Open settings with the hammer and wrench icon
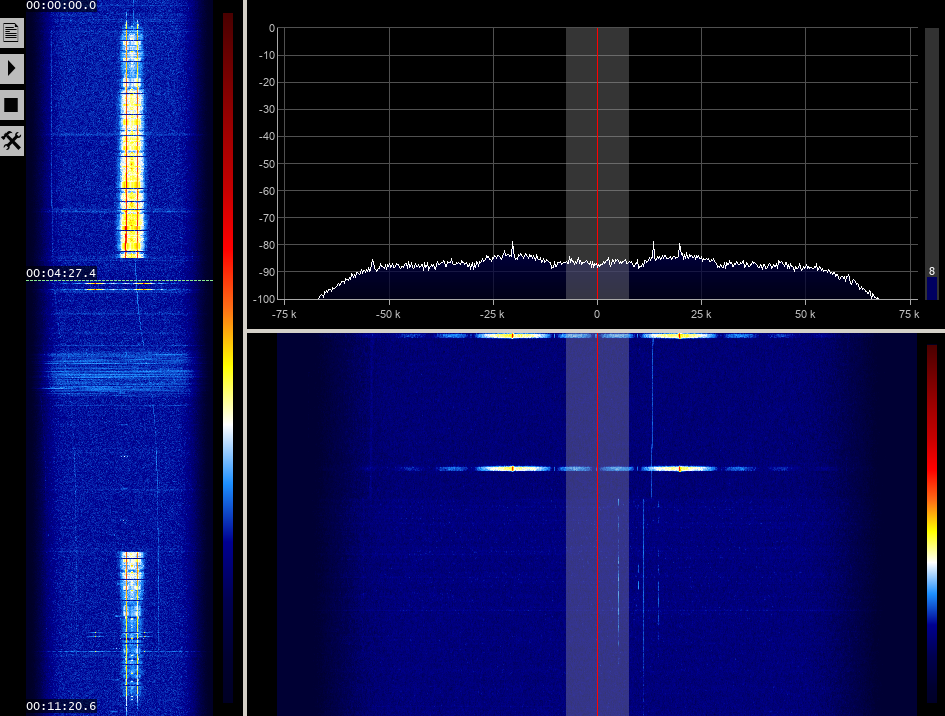The height and width of the screenshot is (716, 945). click(x=11, y=142)
